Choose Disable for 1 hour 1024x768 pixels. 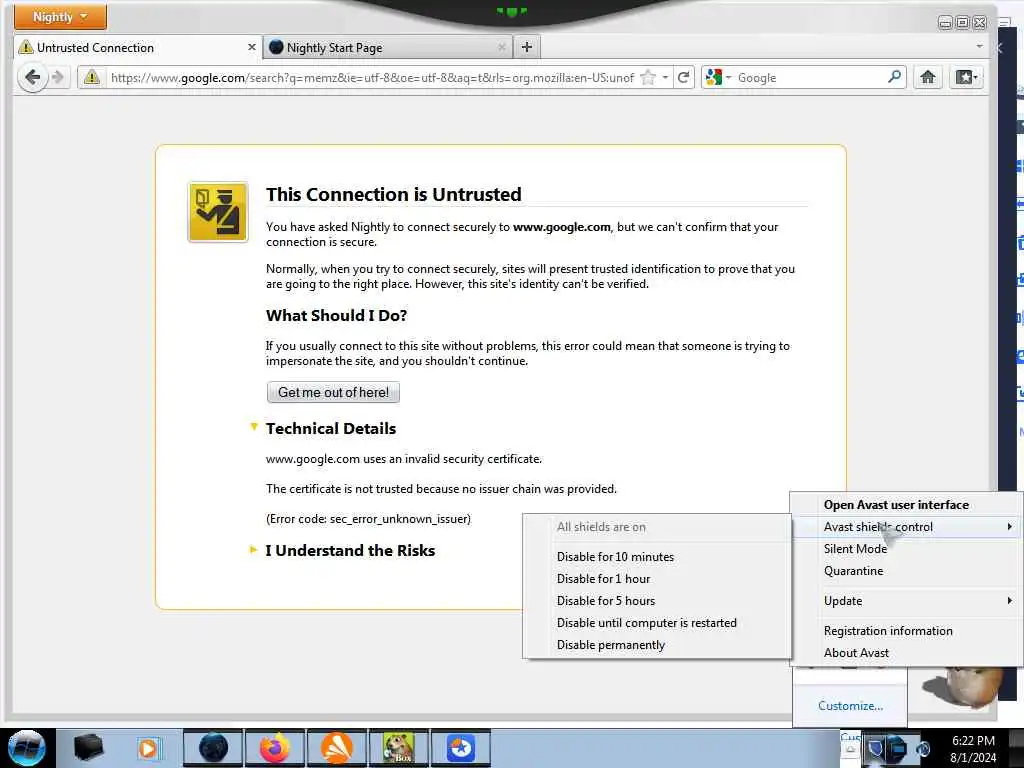pos(657,579)
